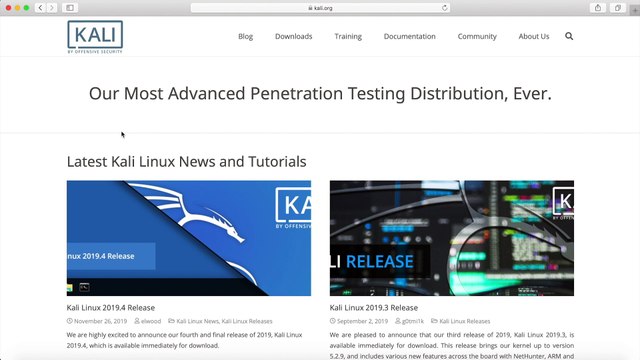Click the user icon beside g0tmi1k
This screenshot has width=640, height=360.
pyautogui.click(x=398, y=321)
